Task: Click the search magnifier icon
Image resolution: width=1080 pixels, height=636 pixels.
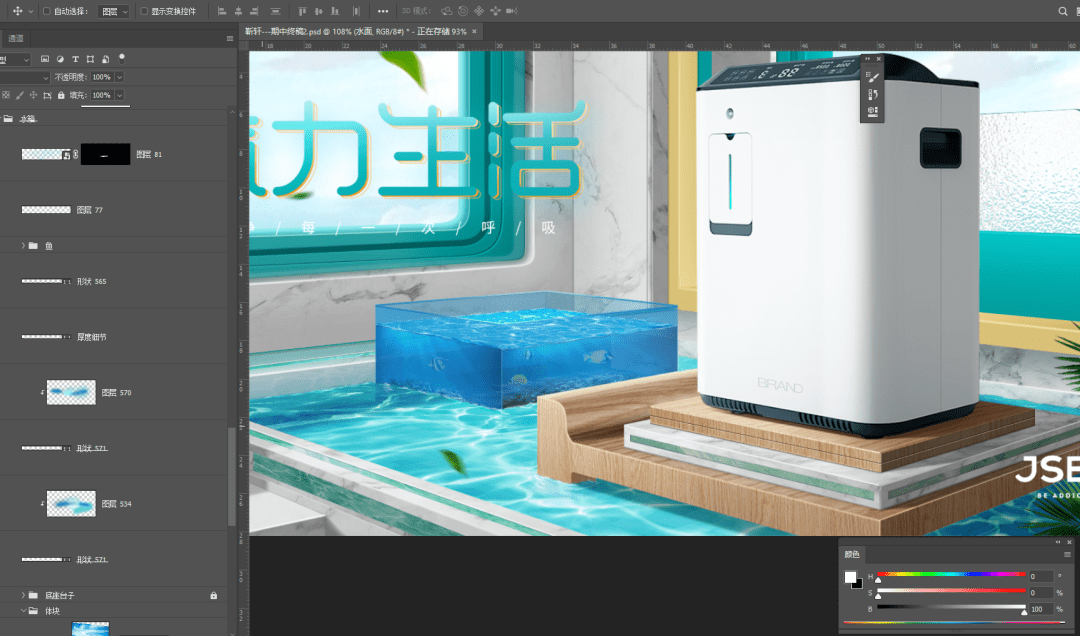Action: [1063, 11]
